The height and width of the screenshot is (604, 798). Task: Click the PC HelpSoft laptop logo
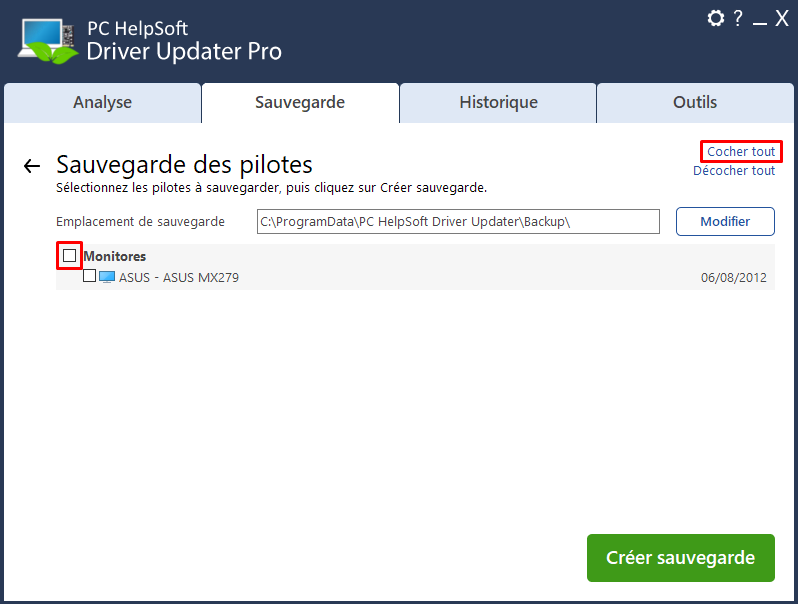pyautogui.click(x=49, y=41)
